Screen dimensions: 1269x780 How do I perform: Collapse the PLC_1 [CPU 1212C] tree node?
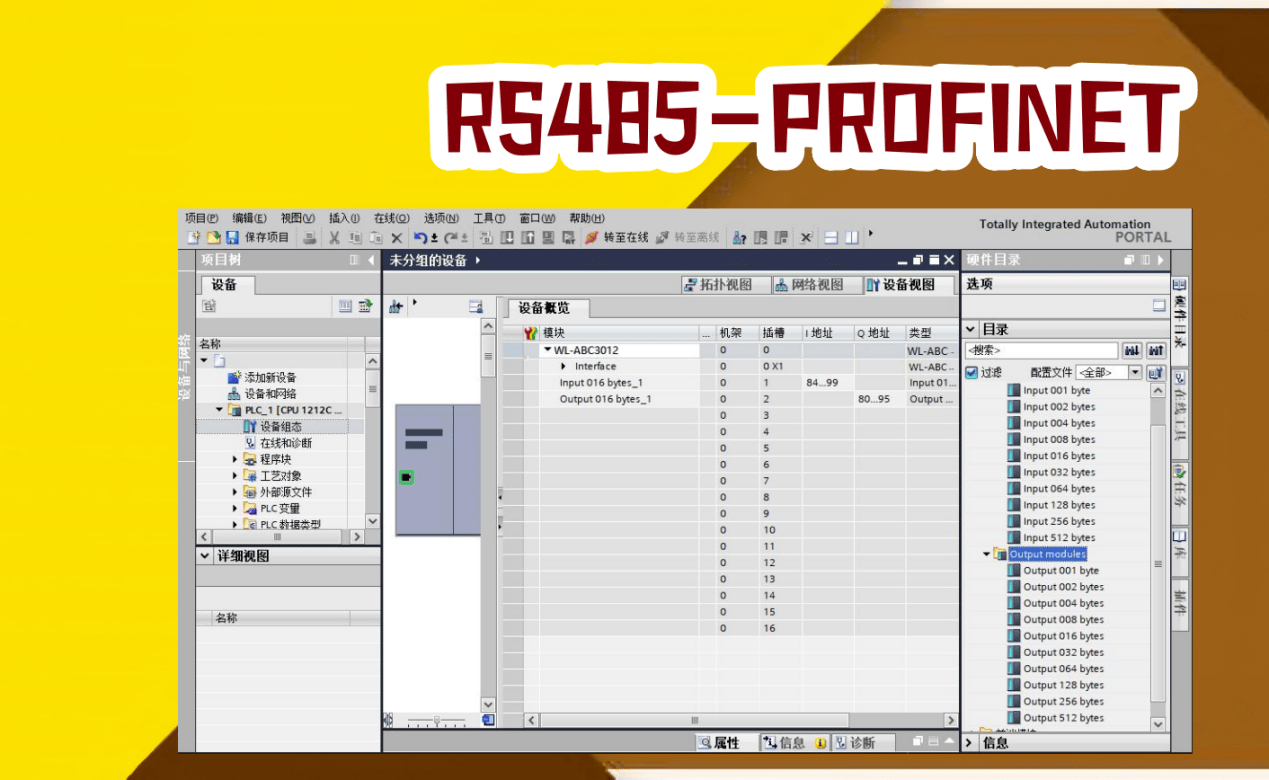click(220, 410)
